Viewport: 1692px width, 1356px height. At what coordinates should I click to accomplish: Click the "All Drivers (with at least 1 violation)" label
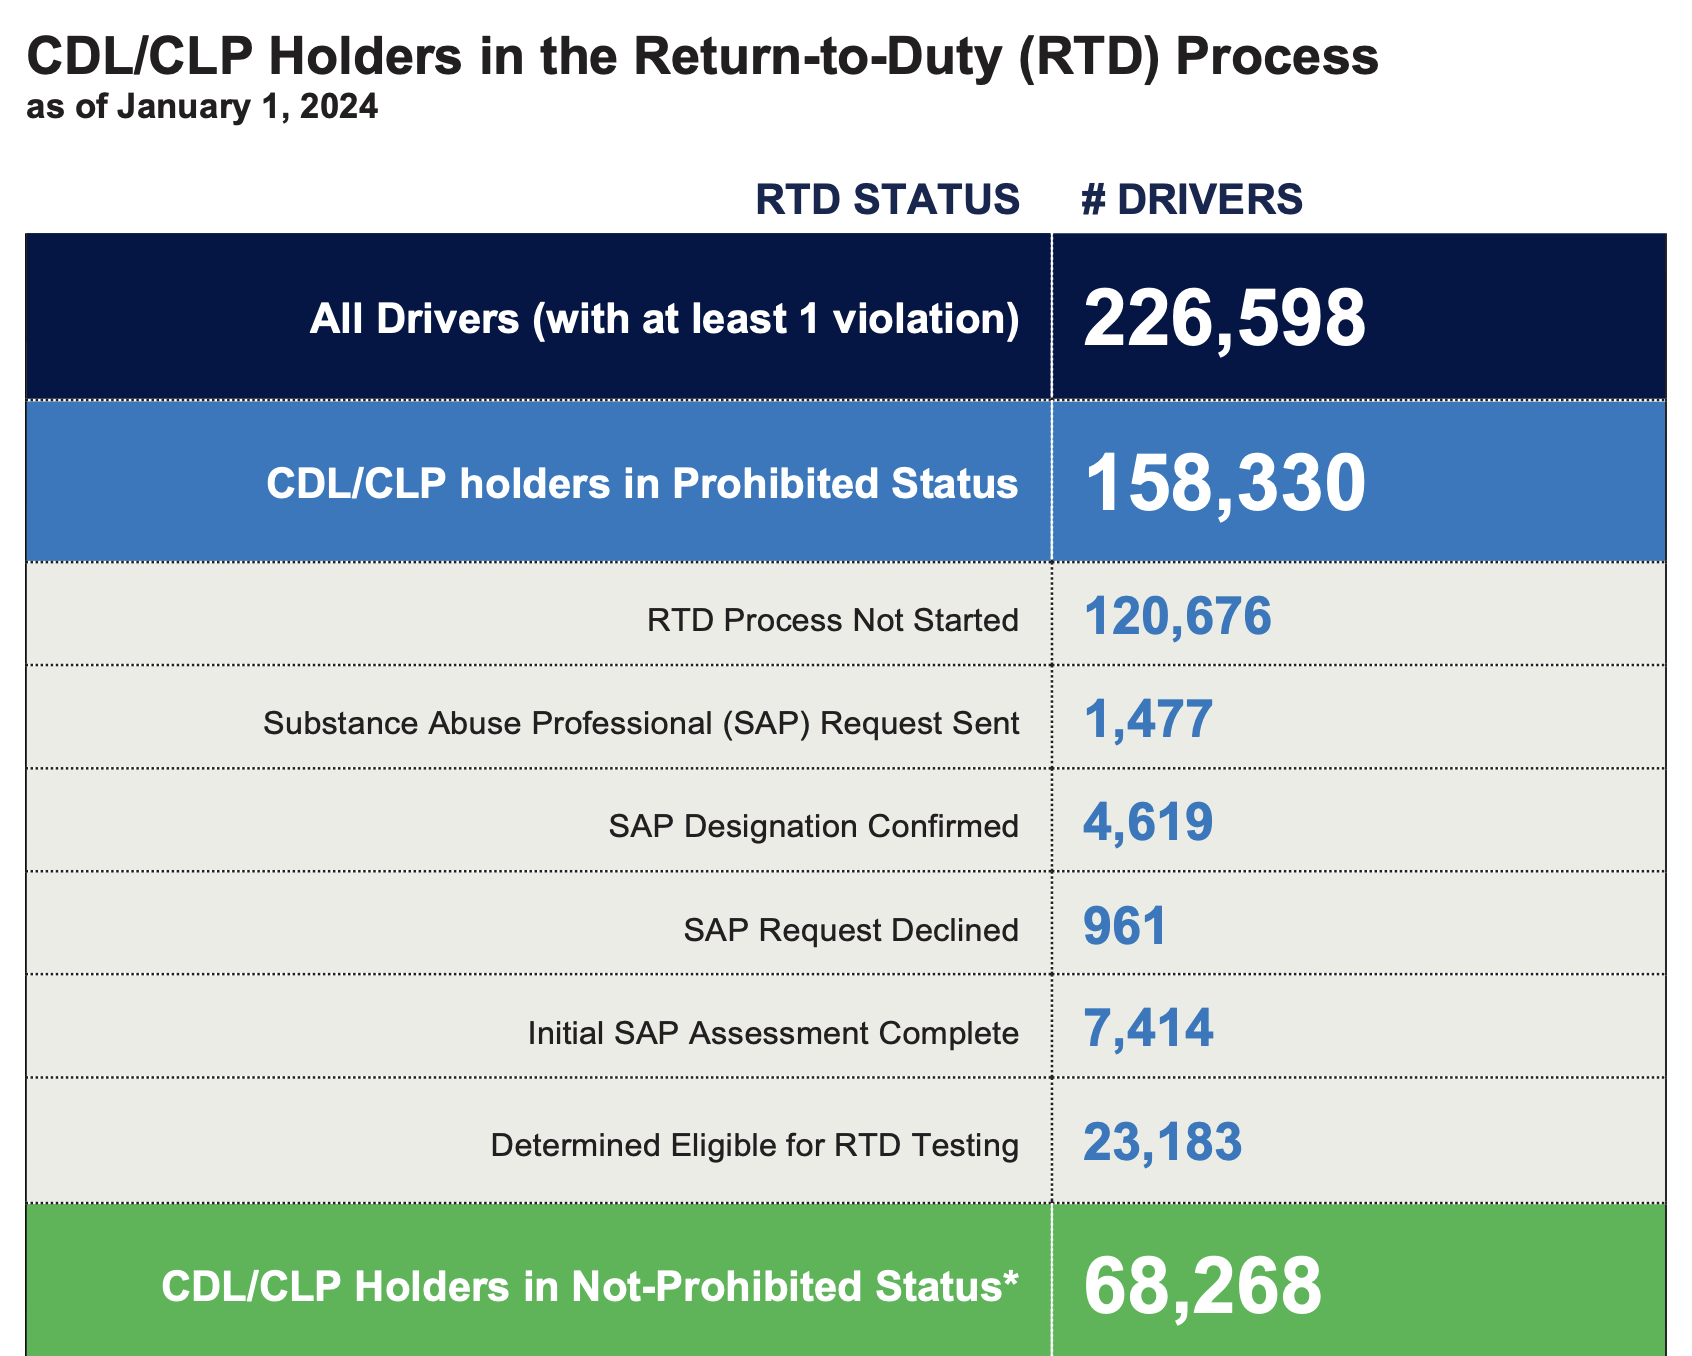(664, 319)
